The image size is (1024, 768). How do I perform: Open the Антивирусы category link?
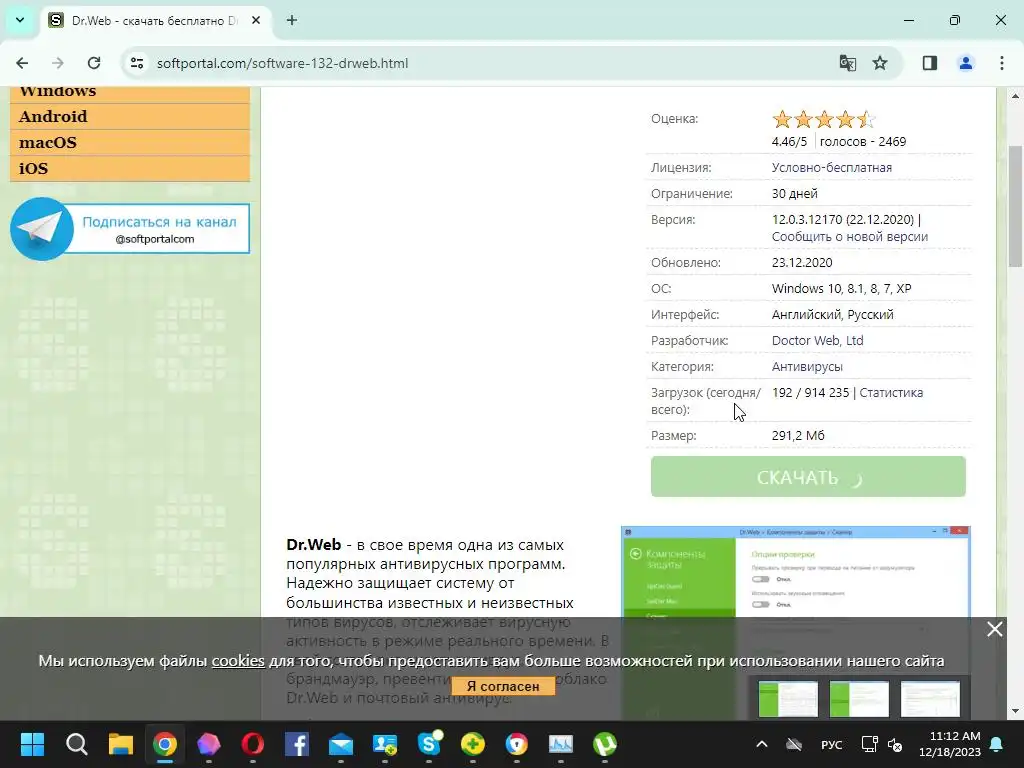807,366
